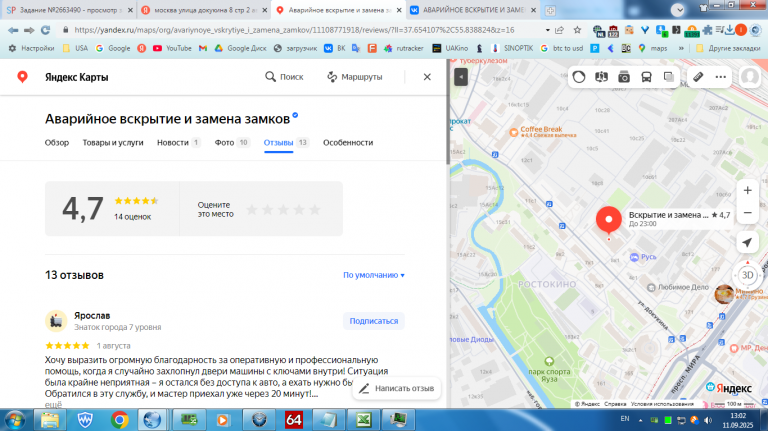
Task: Reload the page with refresh icon
Action: pyautogui.click(x=46, y=30)
